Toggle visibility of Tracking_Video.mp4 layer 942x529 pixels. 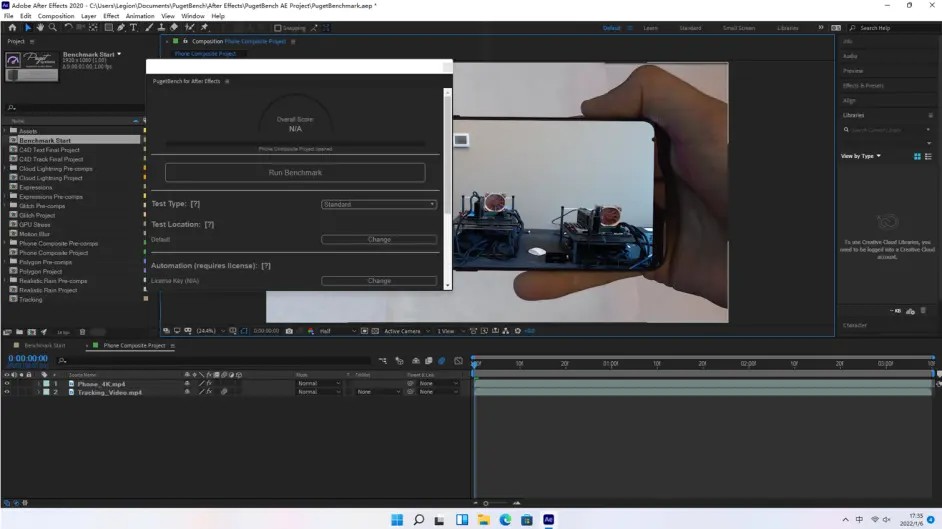(x=7, y=392)
